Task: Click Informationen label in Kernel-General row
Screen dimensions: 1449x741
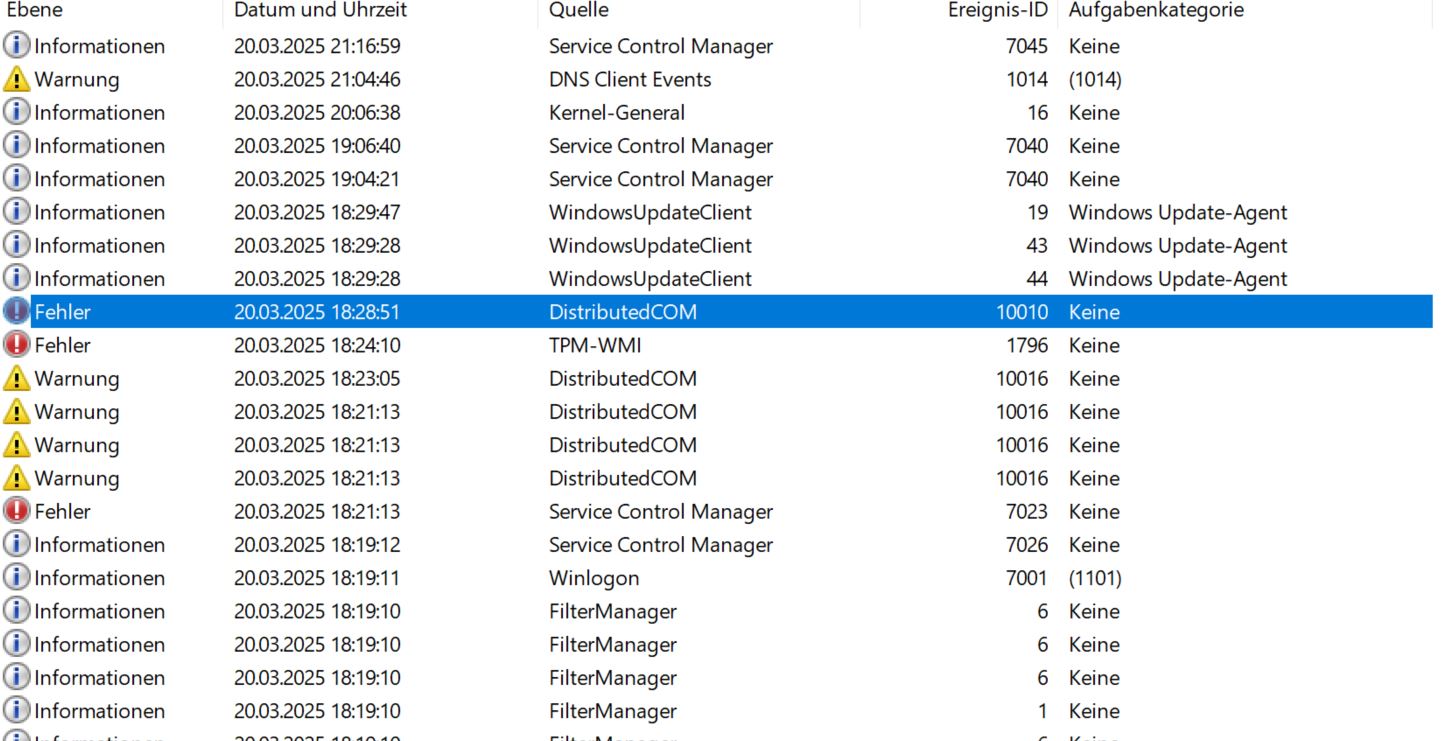Action: click(x=100, y=112)
